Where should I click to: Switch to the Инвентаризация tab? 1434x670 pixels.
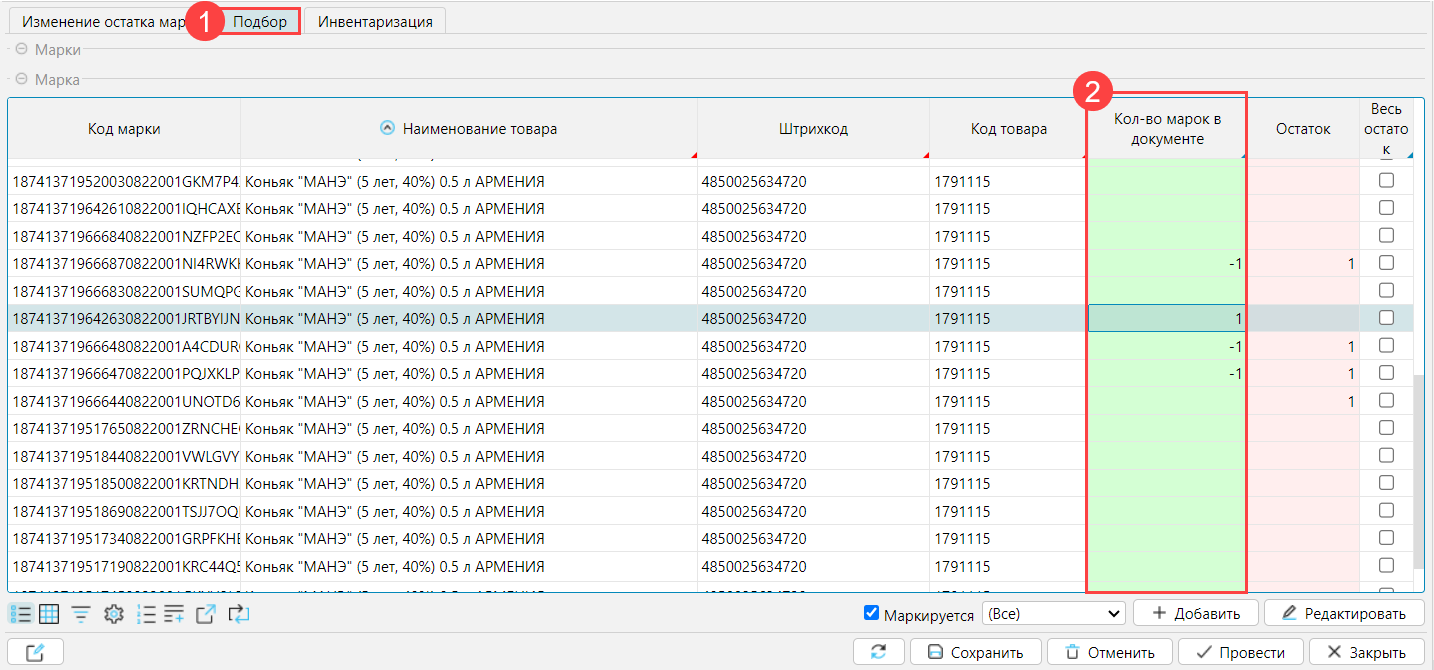[x=375, y=21]
